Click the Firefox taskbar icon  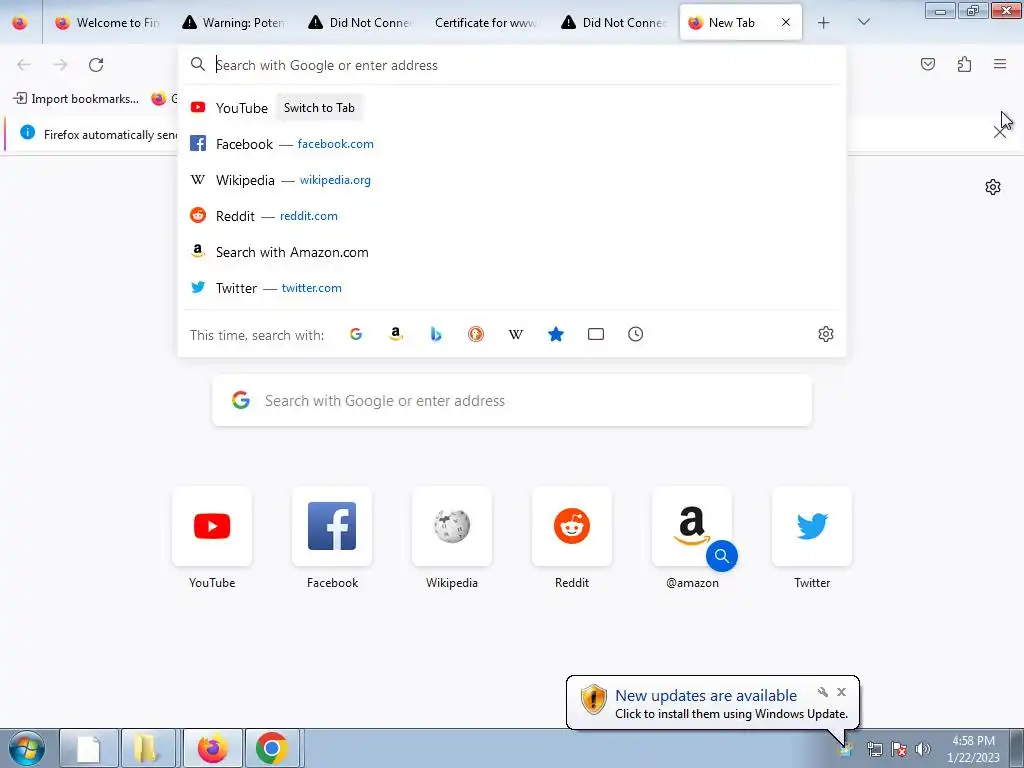213,748
